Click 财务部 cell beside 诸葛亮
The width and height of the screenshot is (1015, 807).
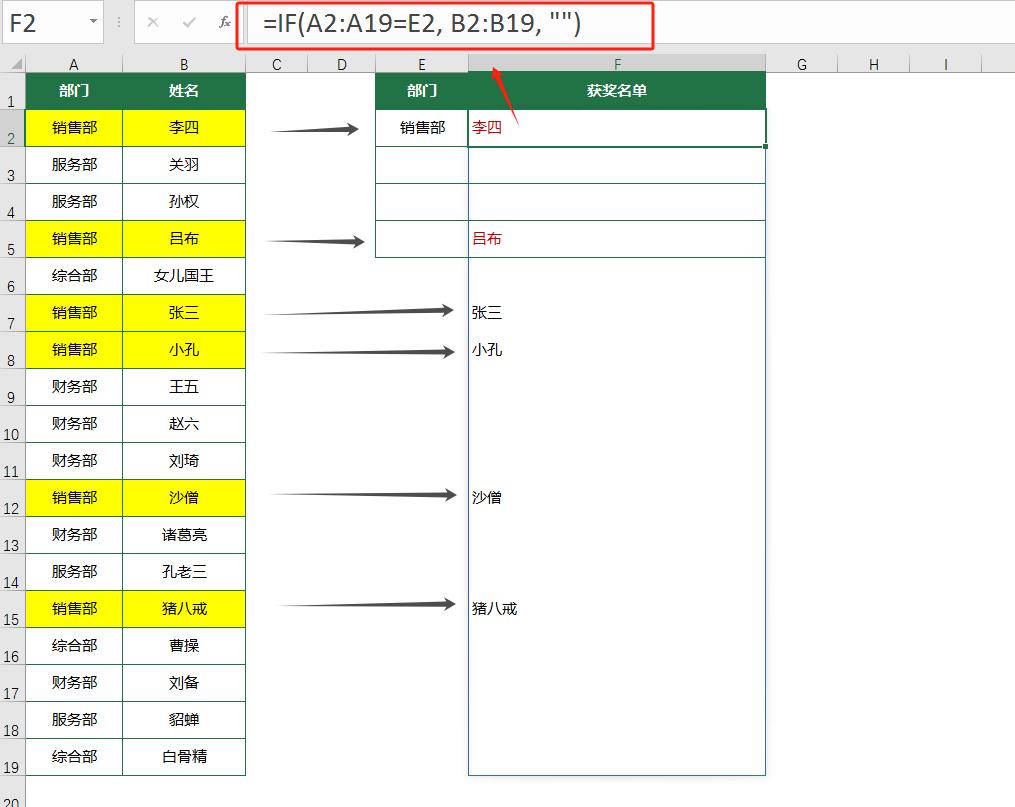74,535
